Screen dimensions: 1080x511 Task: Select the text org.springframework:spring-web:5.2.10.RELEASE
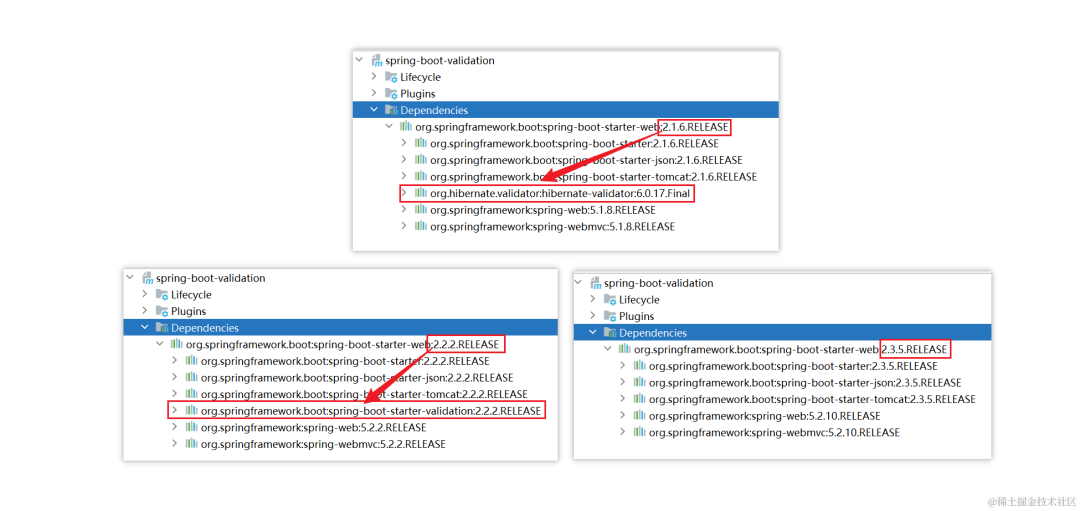(x=765, y=417)
